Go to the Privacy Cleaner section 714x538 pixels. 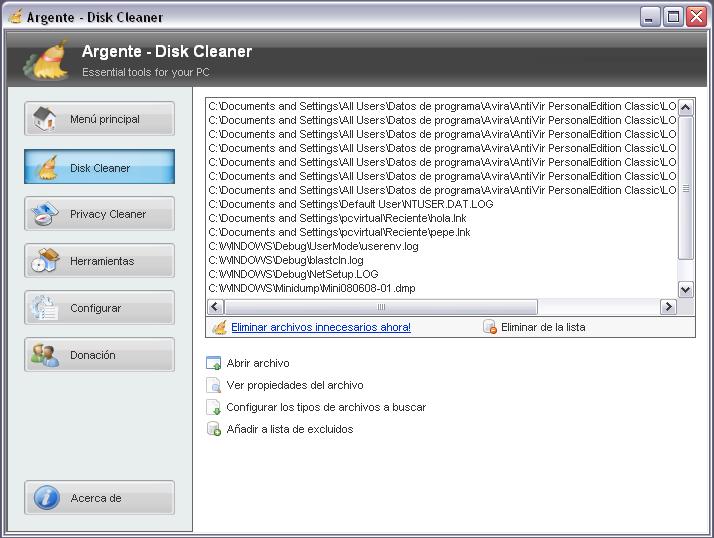pyautogui.click(x=99, y=214)
